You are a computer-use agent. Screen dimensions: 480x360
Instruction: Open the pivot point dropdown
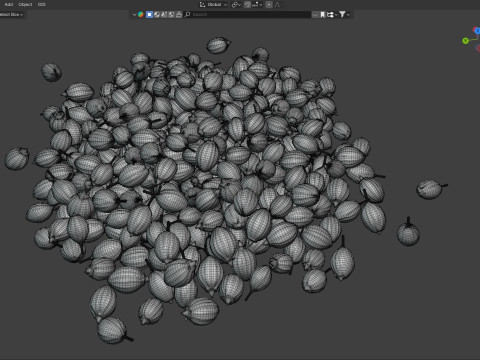tap(236, 4)
